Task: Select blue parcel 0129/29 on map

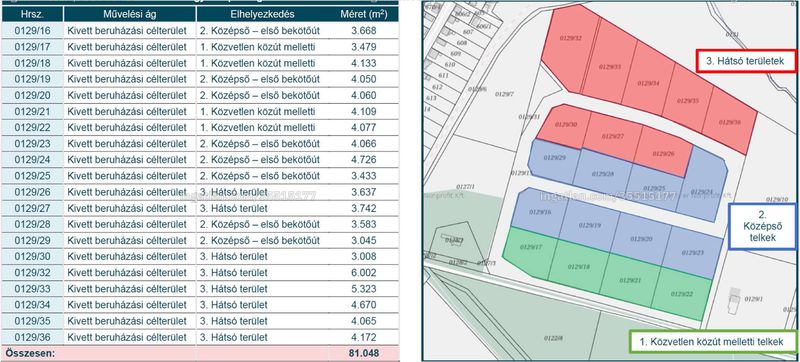Action: tap(554, 160)
